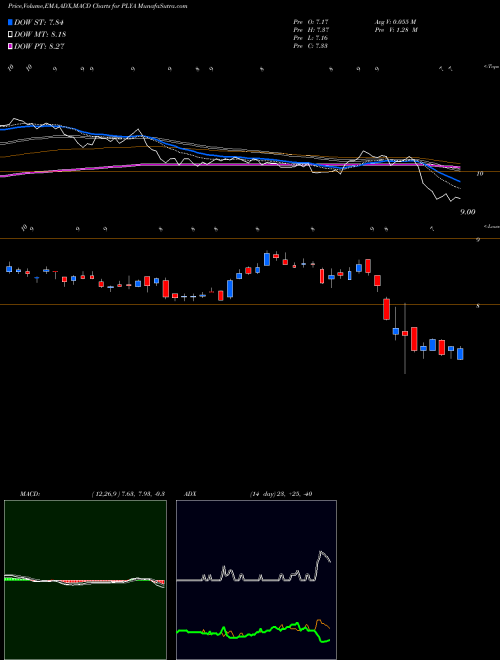Click the 'Pre L: 7.16' value
The width and height of the screenshot is (500, 660).
tap(311, 38)
